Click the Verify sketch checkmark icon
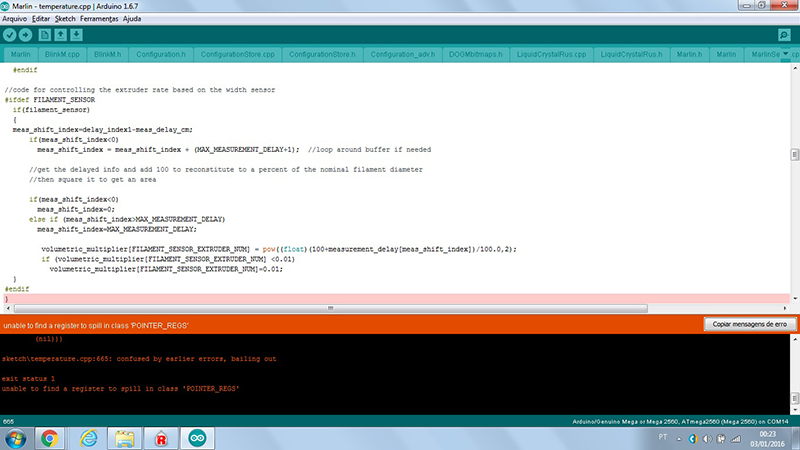The width and height of the screenshot is (800, 450). point(10,35)
